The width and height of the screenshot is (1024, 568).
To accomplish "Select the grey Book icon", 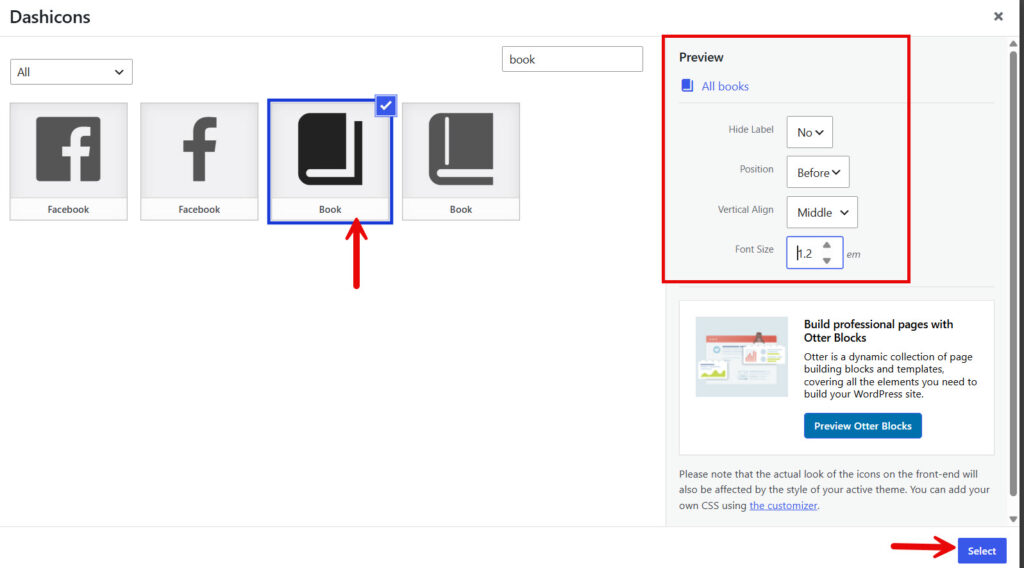I will tap(461, 161).
